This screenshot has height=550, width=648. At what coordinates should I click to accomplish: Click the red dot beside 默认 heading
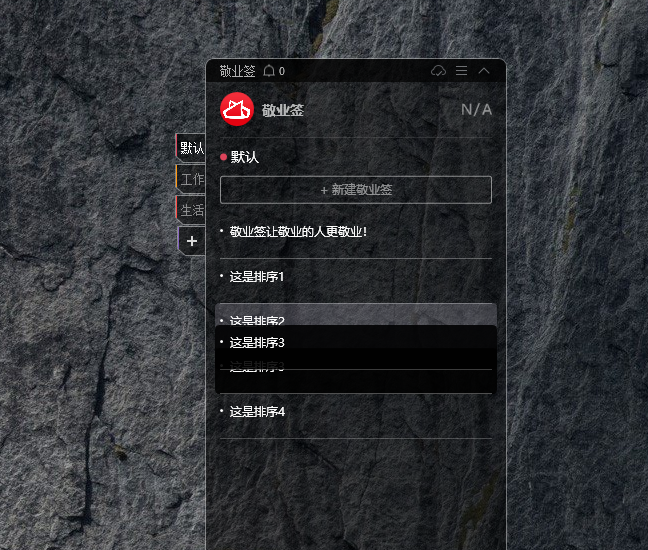(224, 157)
